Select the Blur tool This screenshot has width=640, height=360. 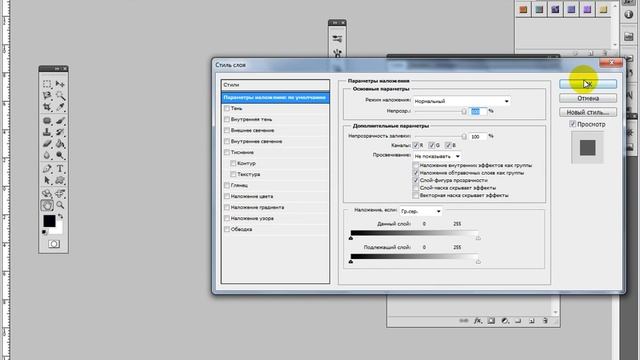point(47,155)
